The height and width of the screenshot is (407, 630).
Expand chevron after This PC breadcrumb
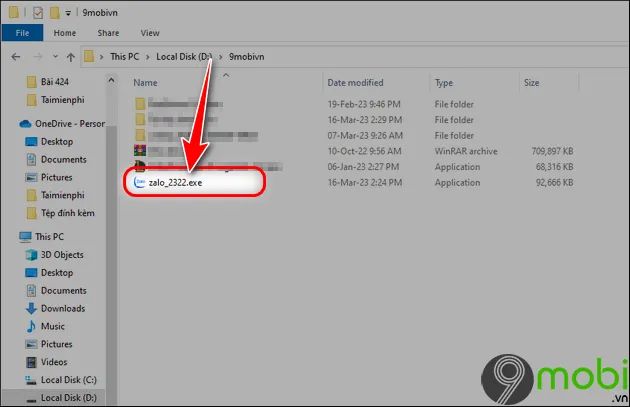tap(147, 57)
